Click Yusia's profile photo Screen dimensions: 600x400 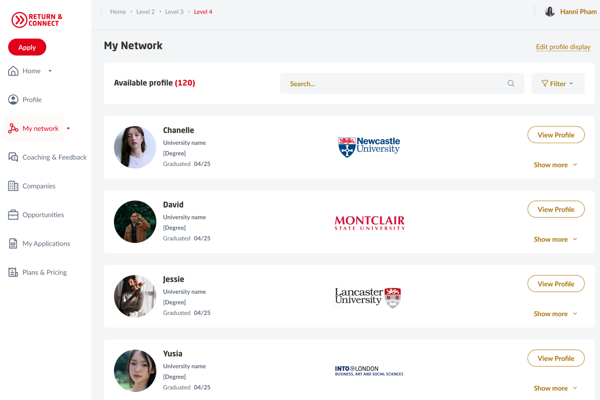[135, 371]
